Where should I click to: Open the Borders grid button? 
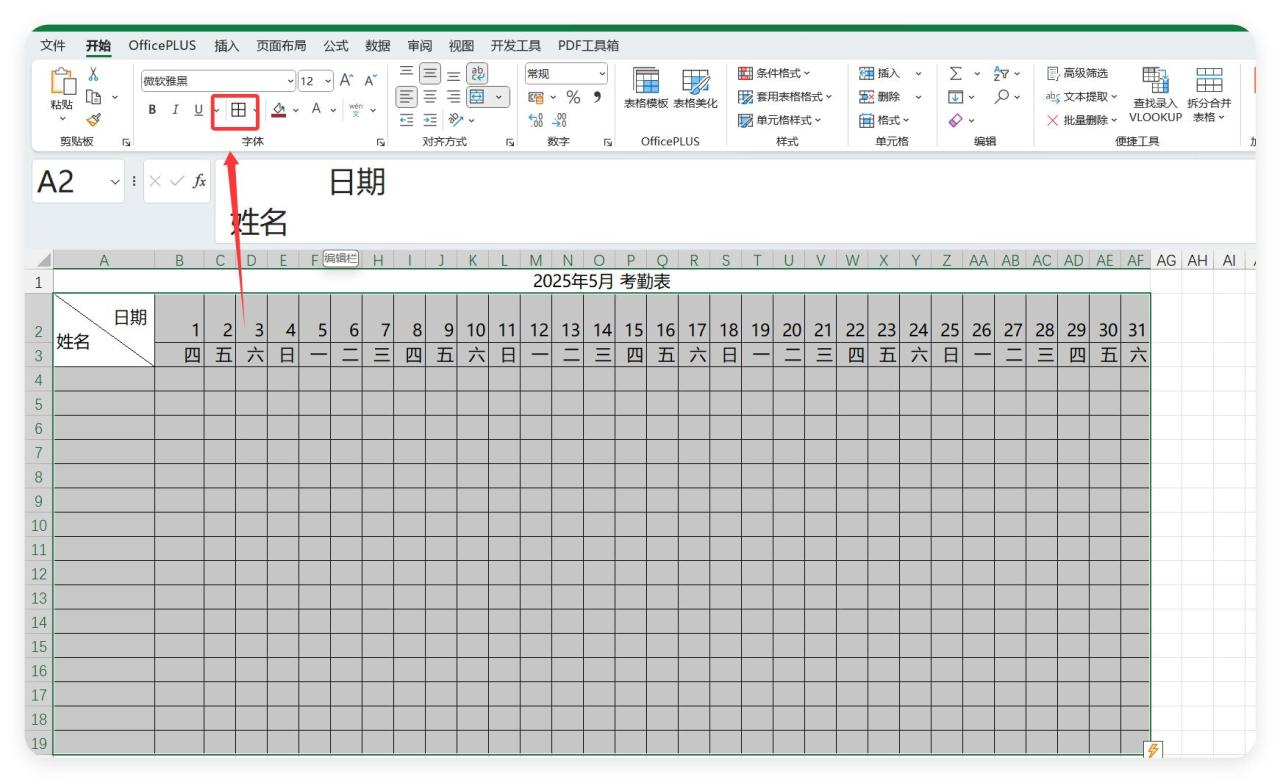click(239, 108)
